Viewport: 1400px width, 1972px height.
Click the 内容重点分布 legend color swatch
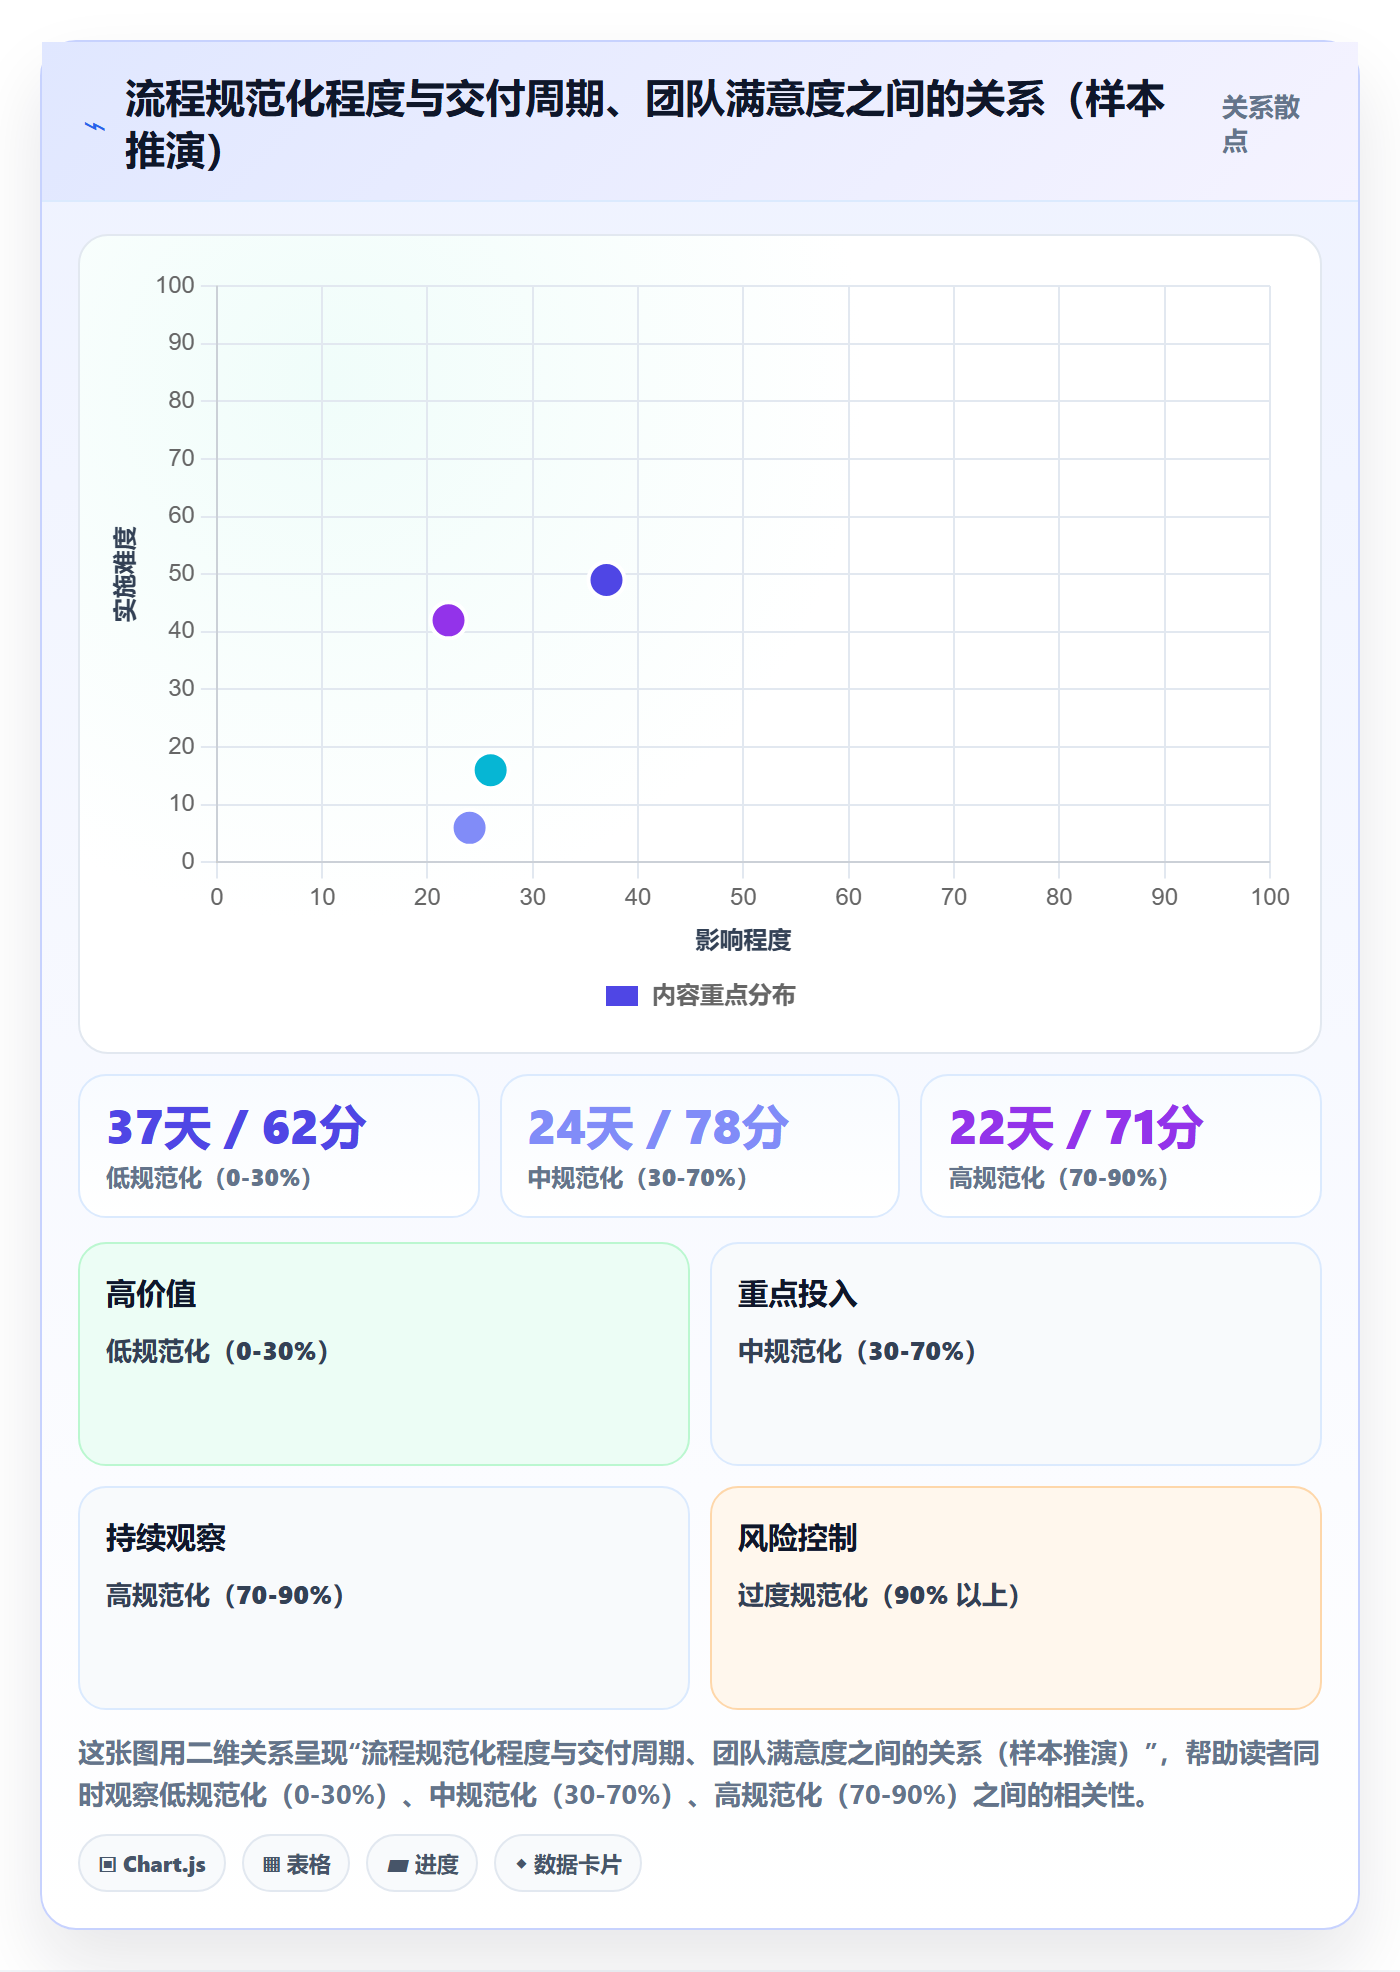pos(622,996)
